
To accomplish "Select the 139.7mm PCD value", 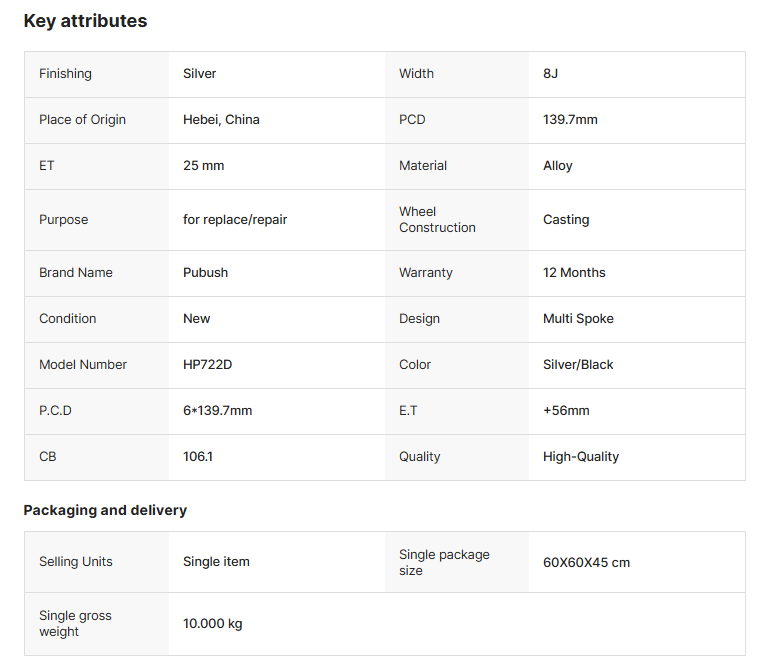I will click(570, 120).
